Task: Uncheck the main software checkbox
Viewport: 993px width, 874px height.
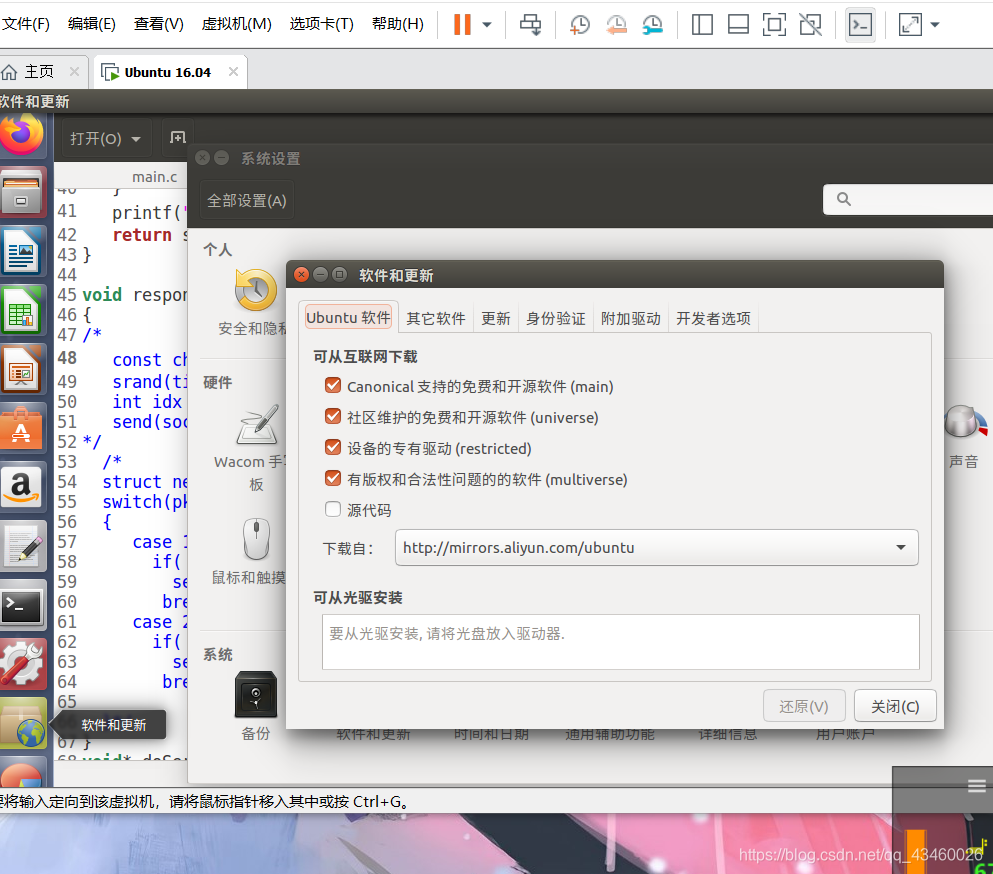Action: (x=333, y=385)
